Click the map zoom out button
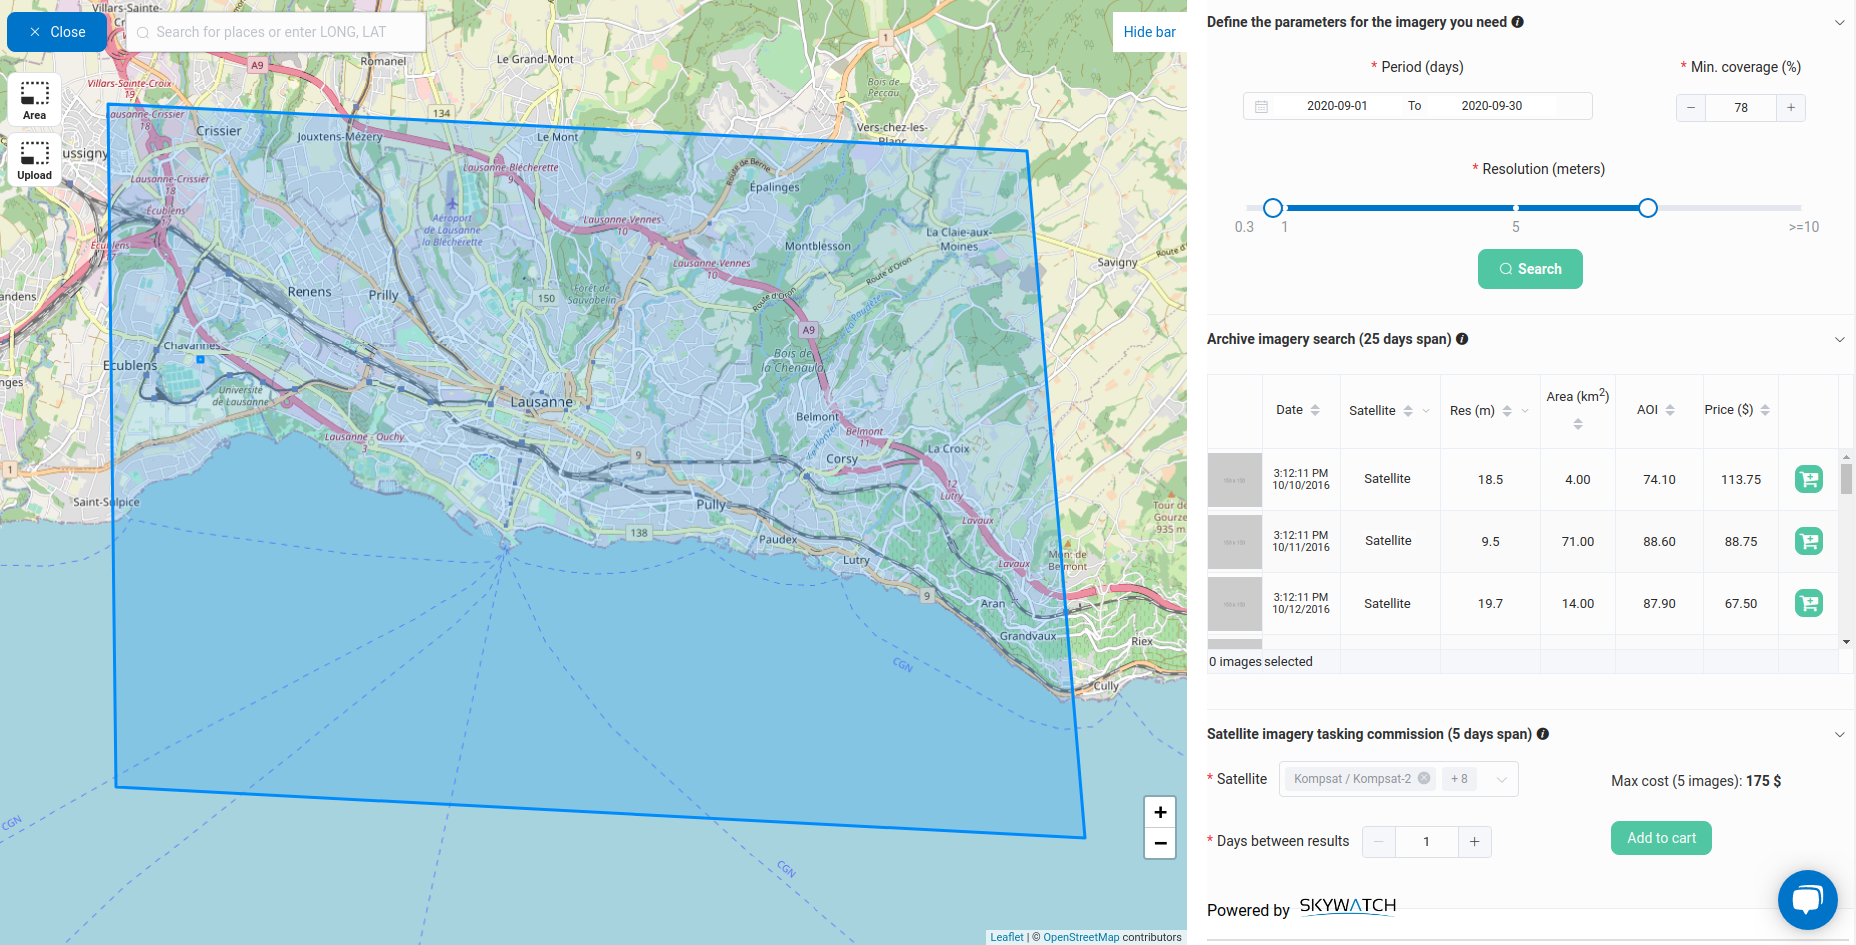 [1160, 843]
